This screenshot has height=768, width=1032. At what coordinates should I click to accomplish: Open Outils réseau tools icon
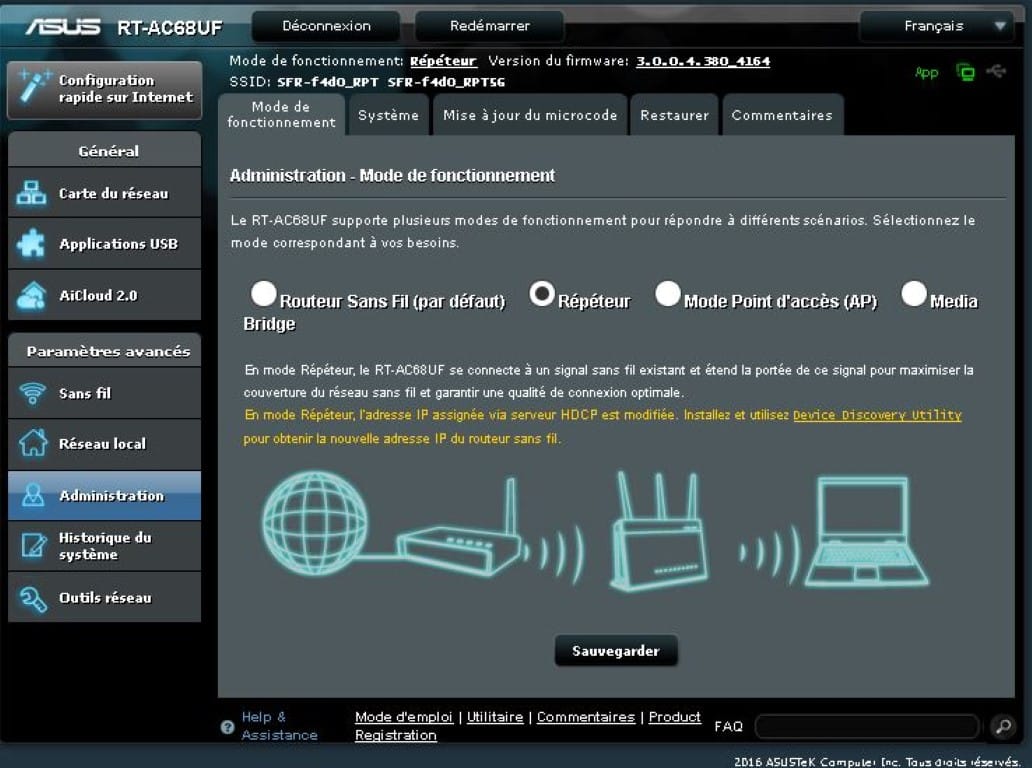tap(32, 598)
